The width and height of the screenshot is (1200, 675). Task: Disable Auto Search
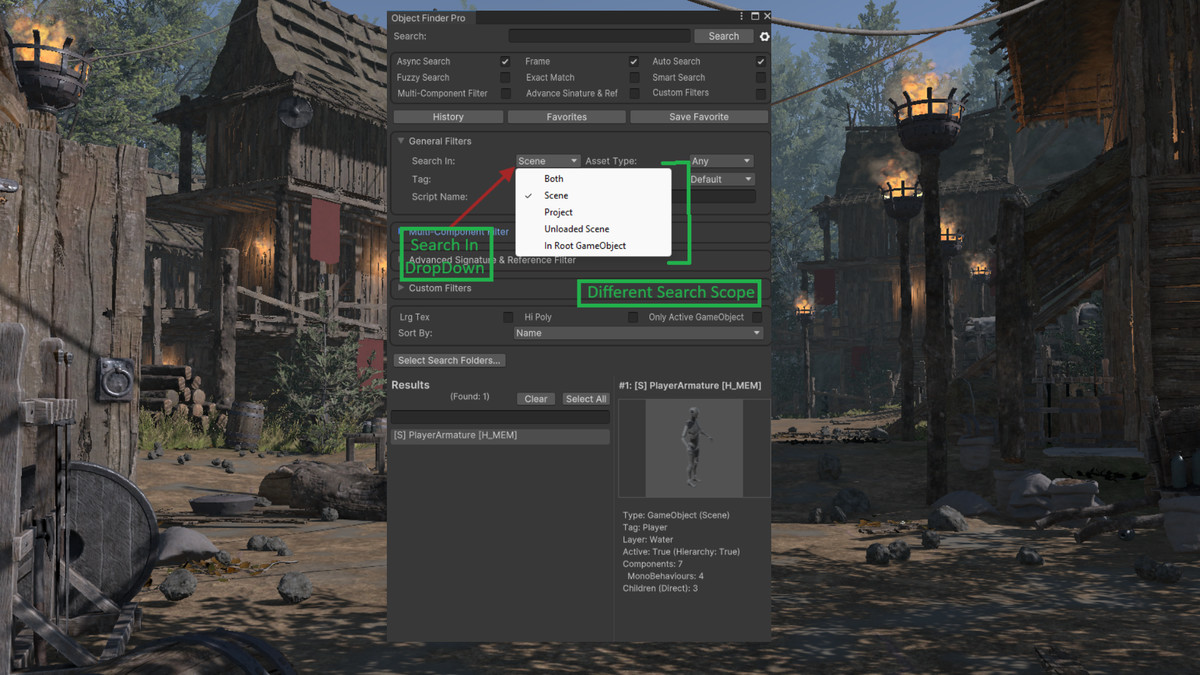tap(760, 61)
